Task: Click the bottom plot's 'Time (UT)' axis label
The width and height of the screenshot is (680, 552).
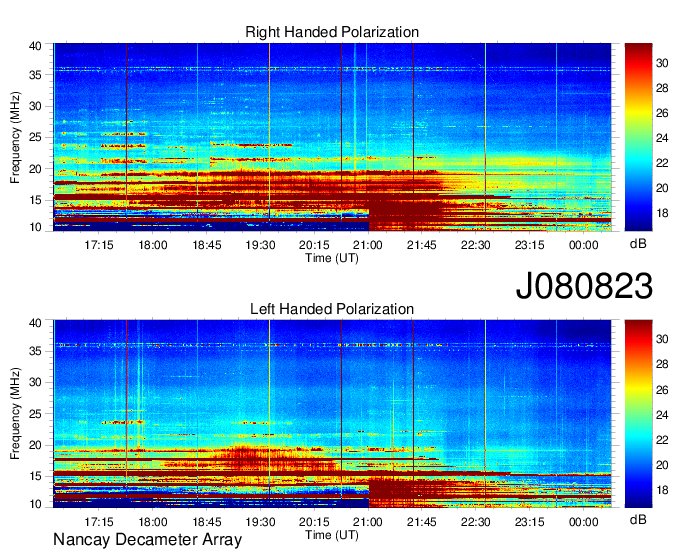Action: pos(332,535)
